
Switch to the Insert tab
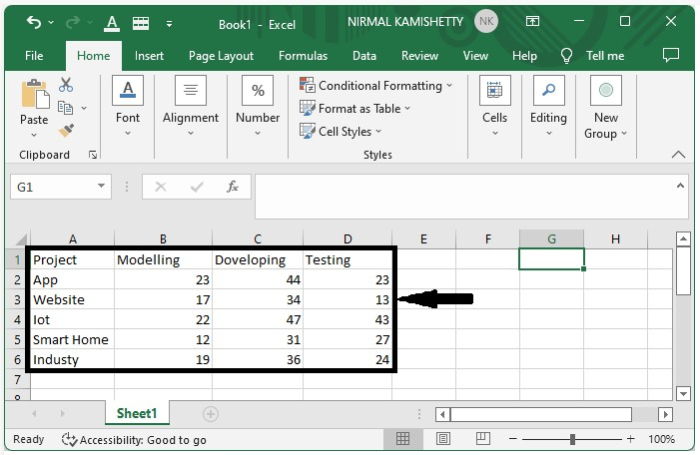pos(149,56)
